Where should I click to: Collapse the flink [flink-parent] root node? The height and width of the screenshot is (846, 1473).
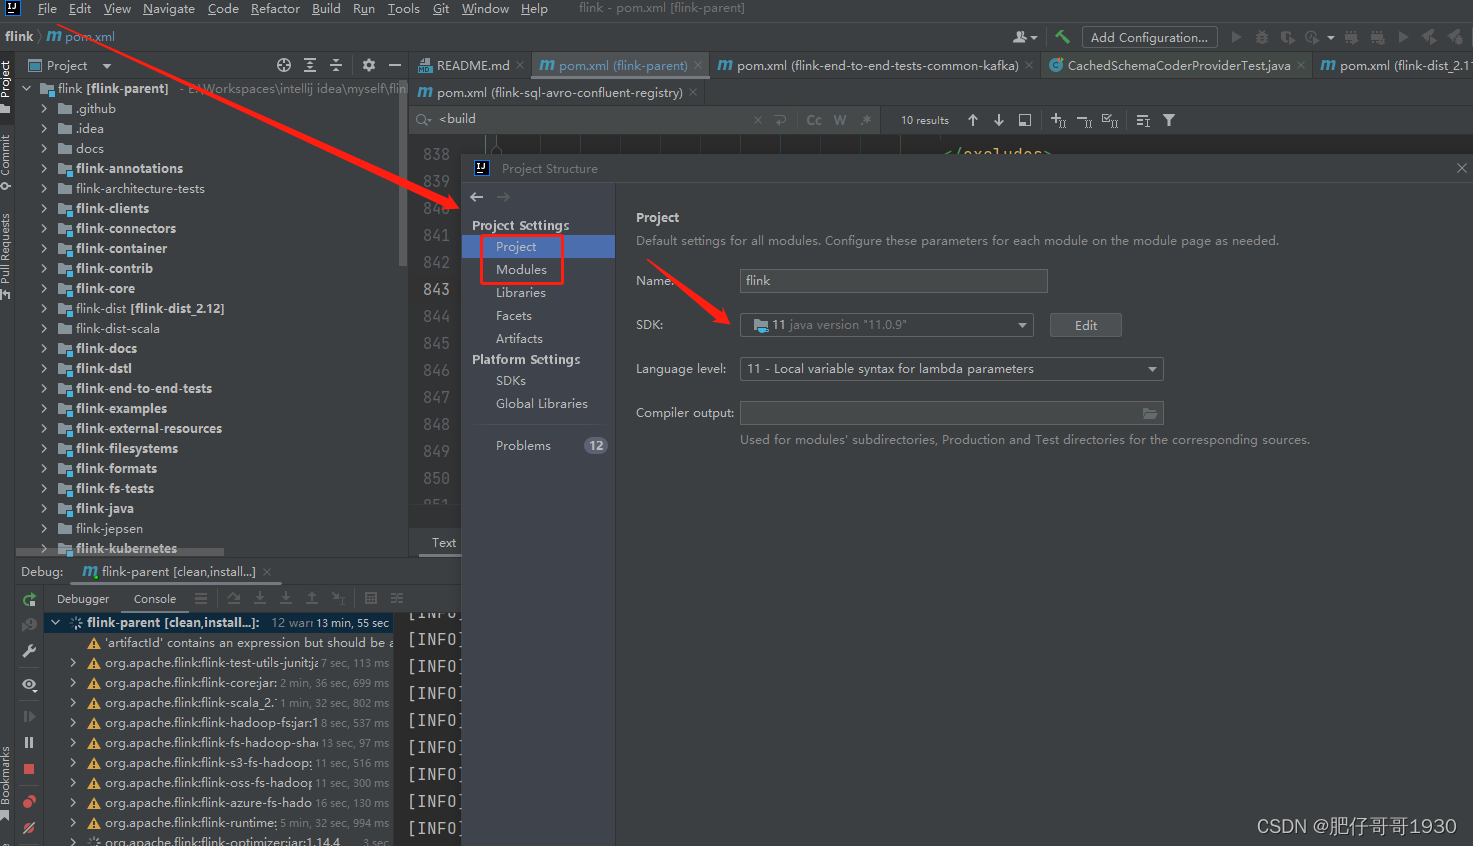pyautogui.click(x=27, y=89)
